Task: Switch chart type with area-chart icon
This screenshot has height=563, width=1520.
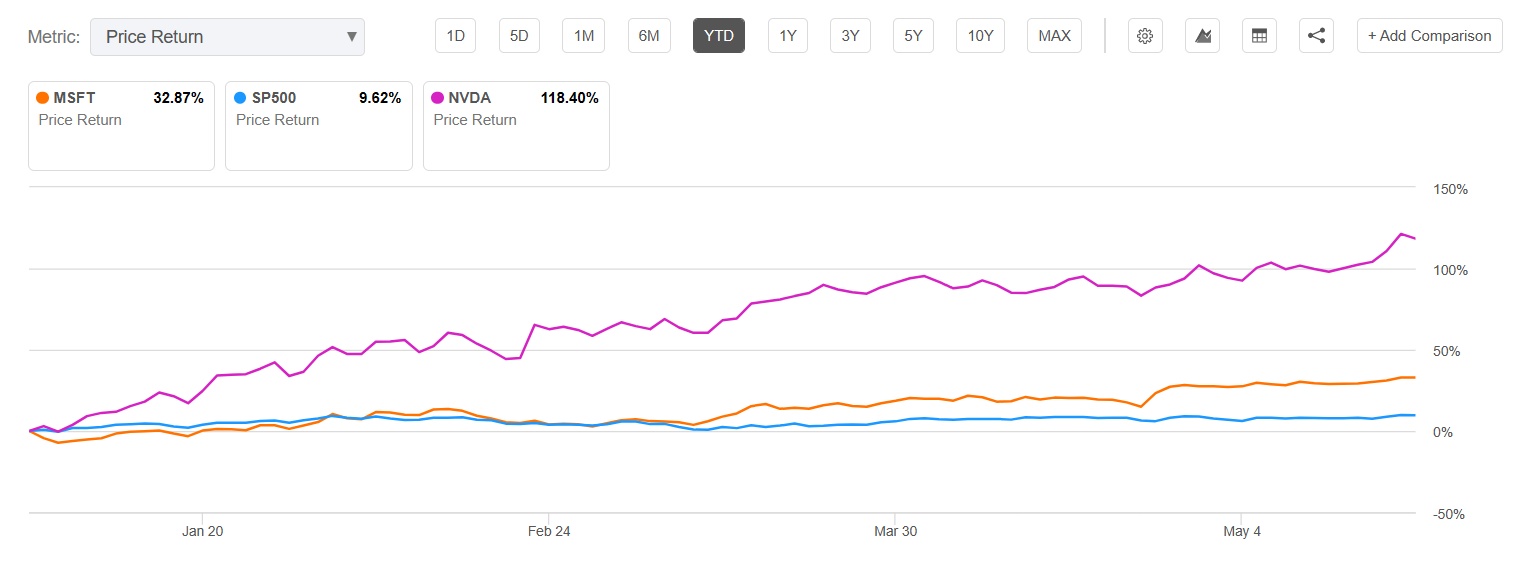Action: (x=1203, y=36)
